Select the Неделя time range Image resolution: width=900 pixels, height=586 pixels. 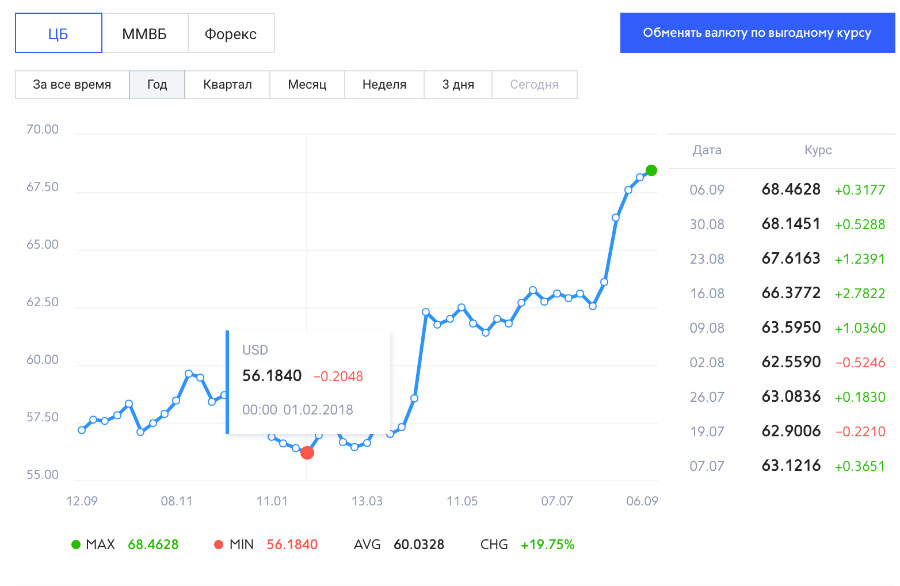(x=384, y=84)
